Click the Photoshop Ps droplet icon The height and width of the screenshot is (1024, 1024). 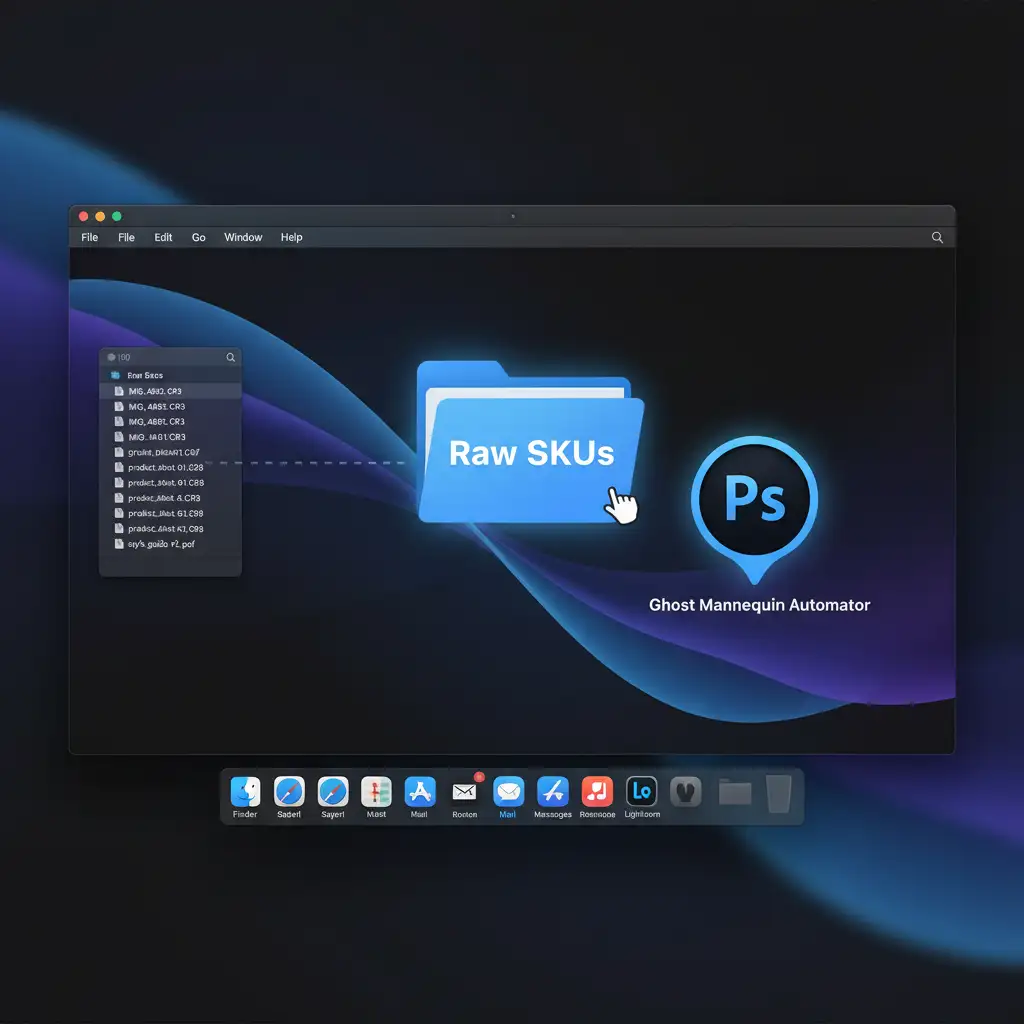tap(754, 499)
